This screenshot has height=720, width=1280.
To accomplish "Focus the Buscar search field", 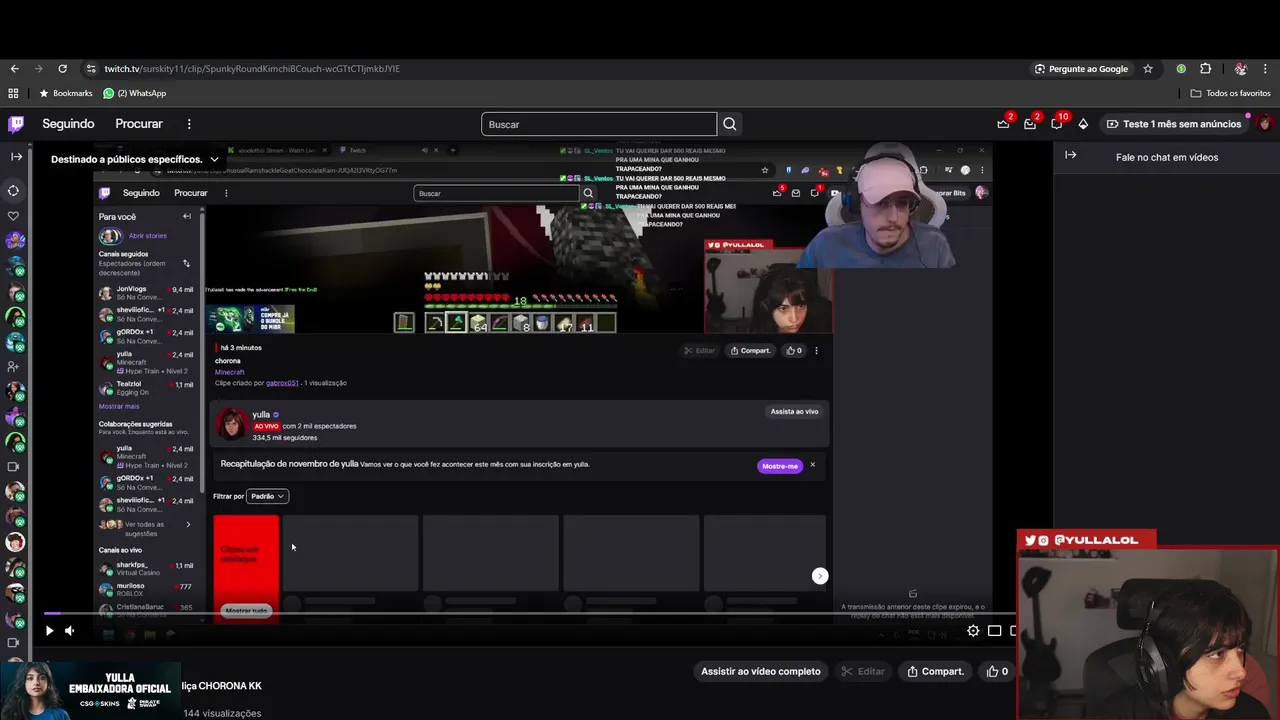I will coord(599,124).
